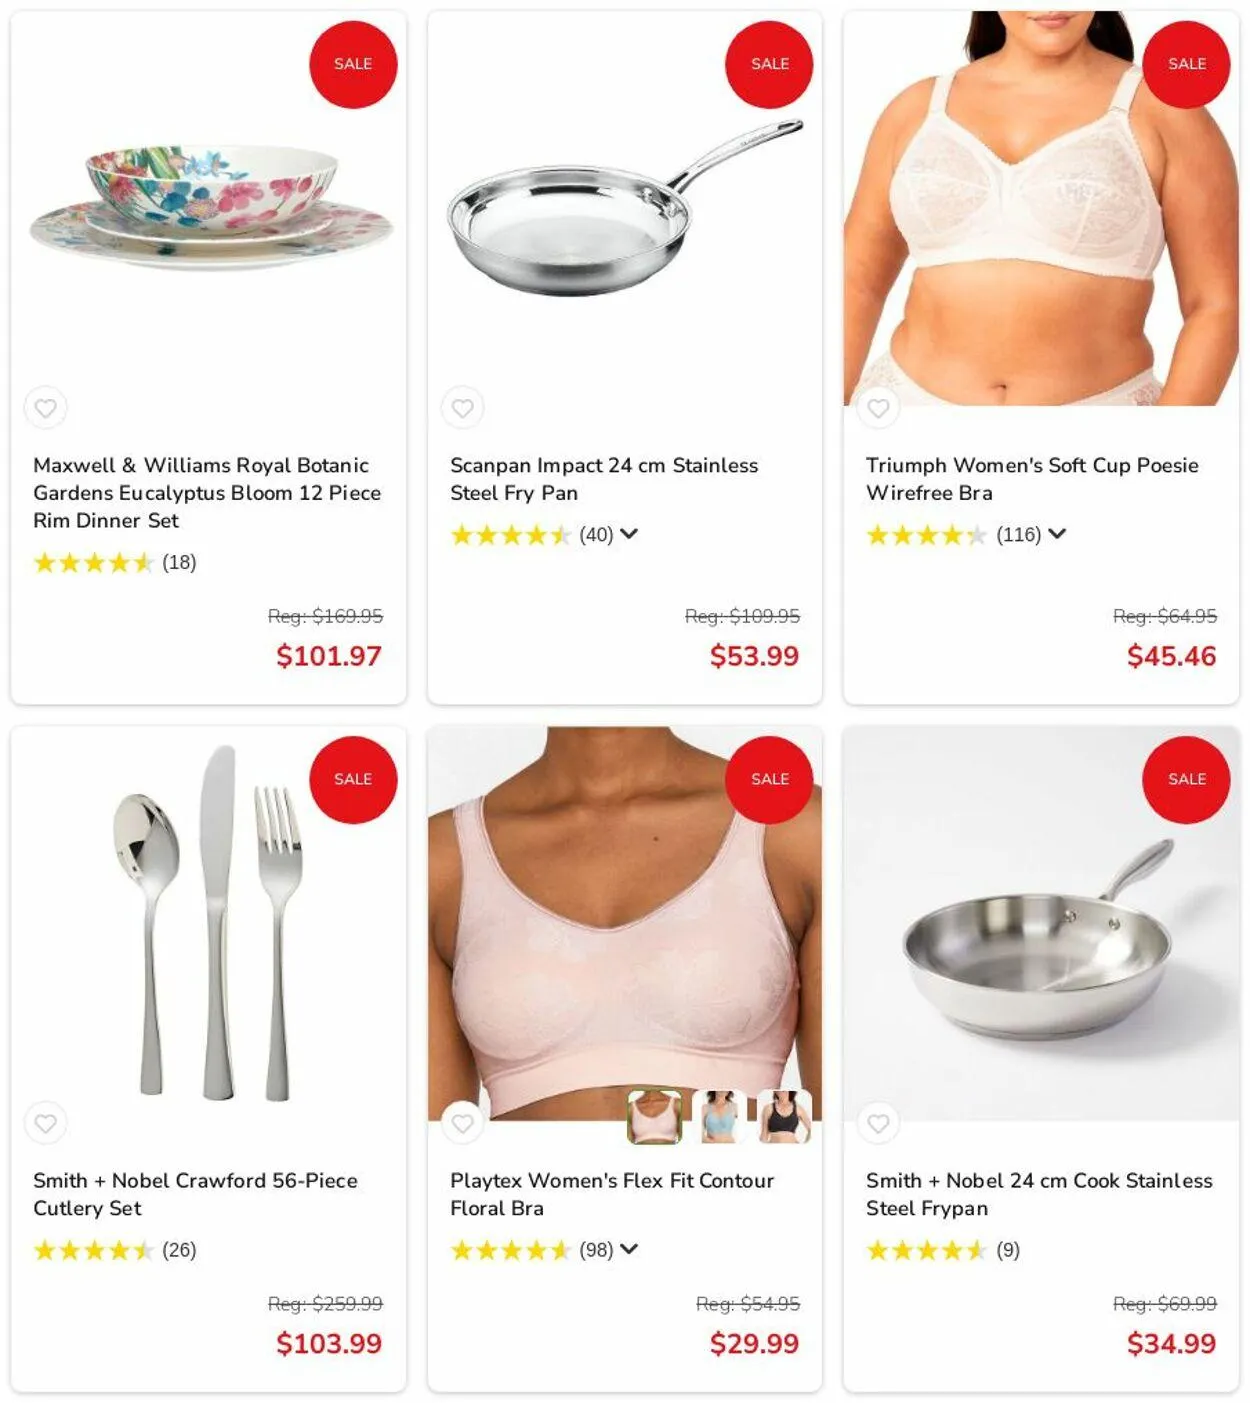Open rating dropdown next to (98) reviews
The height and width of the screenshot is (1403, 1250).
coord(629,1249)
